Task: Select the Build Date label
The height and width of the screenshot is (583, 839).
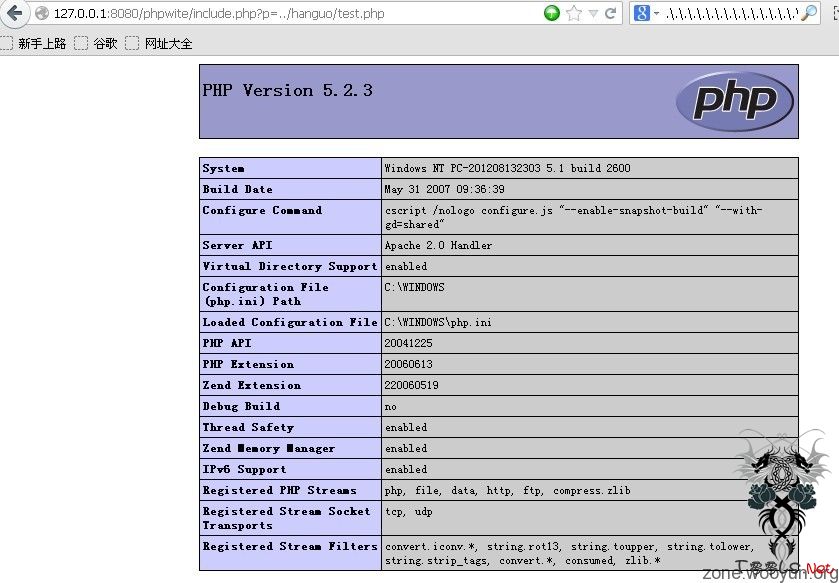Action: (237, 189)
